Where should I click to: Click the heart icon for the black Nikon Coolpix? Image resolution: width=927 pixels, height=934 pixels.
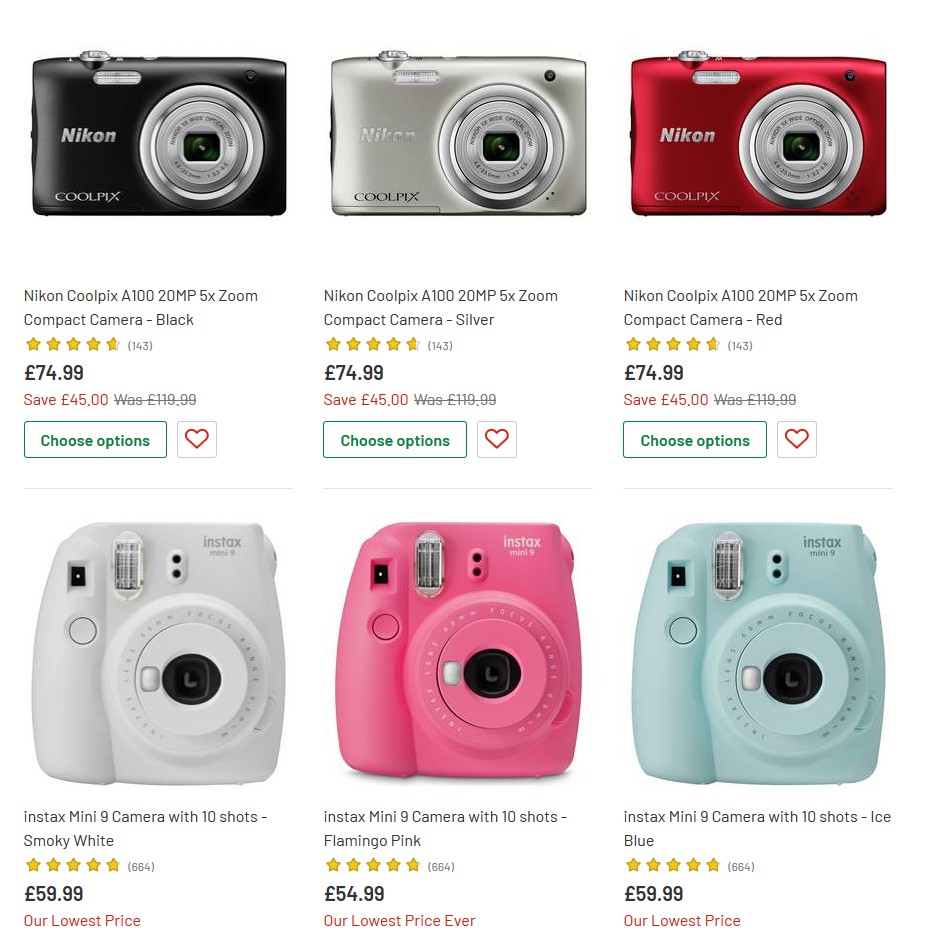[x=196, y=439]
